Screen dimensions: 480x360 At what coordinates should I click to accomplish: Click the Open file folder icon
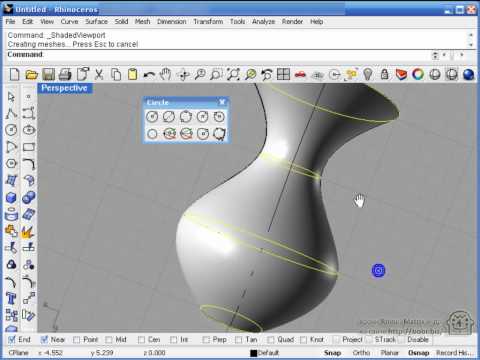pyautogui.click(x=32, y=74)
